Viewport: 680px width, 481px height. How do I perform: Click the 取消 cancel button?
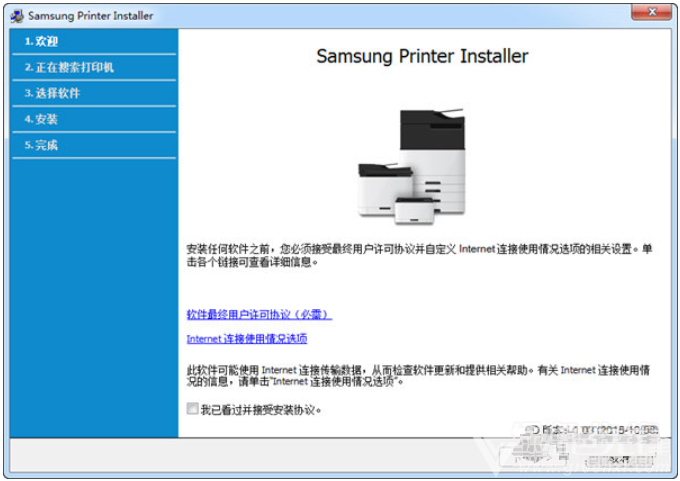(x=620, y=460)
